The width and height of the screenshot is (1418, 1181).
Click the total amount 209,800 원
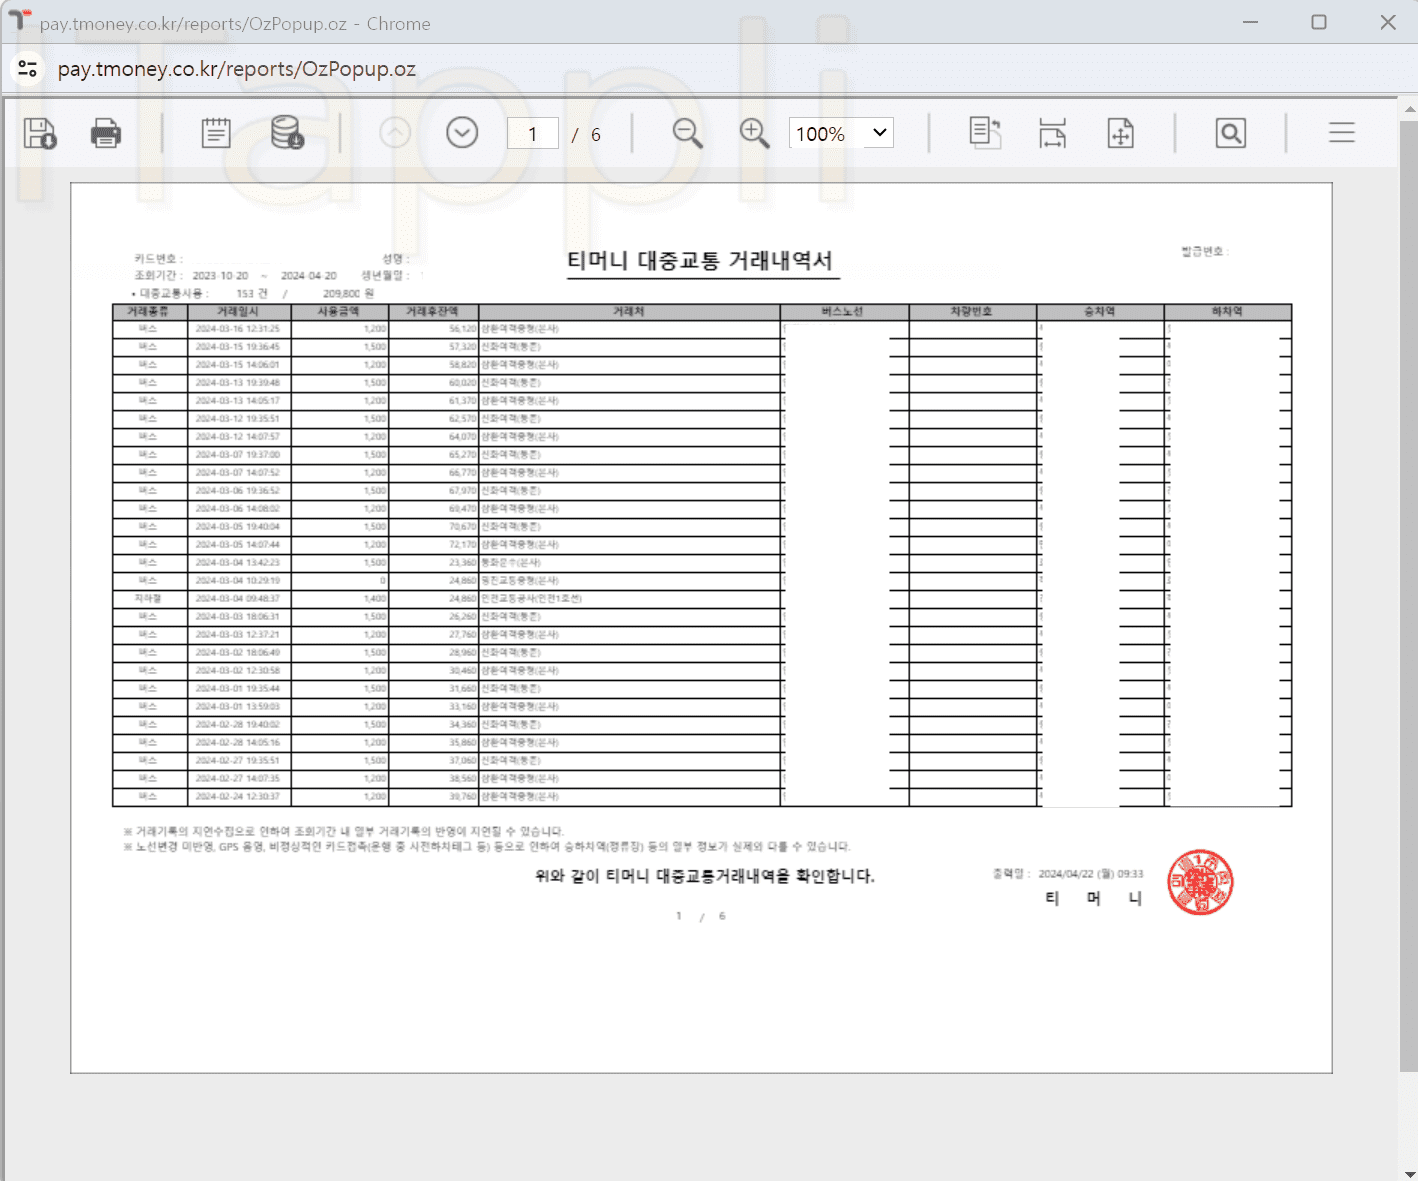pyautogui.click(x=348, y=294)
